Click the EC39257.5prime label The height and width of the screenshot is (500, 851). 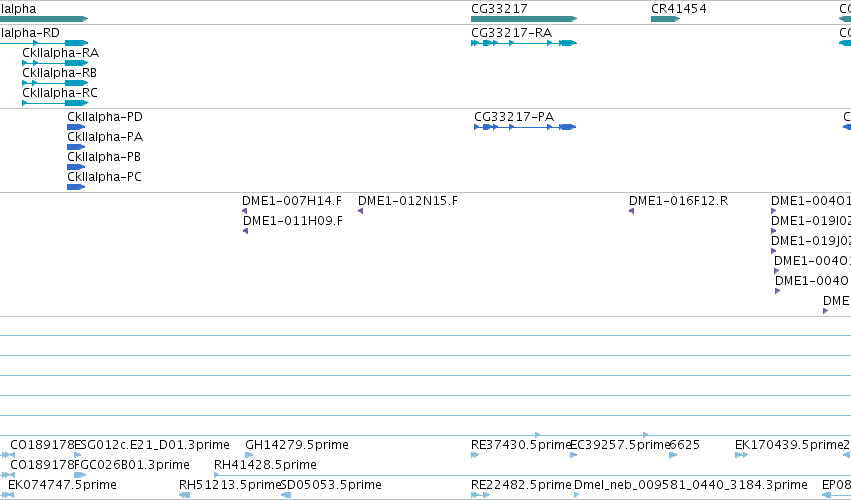[620, 445]
